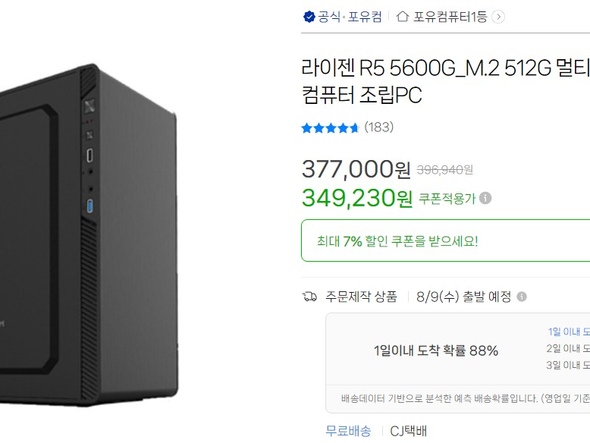The image size is (590, 443).
Task: Open the 183 reviews count link
Action: pyautogui.click(x=379, y=127)
